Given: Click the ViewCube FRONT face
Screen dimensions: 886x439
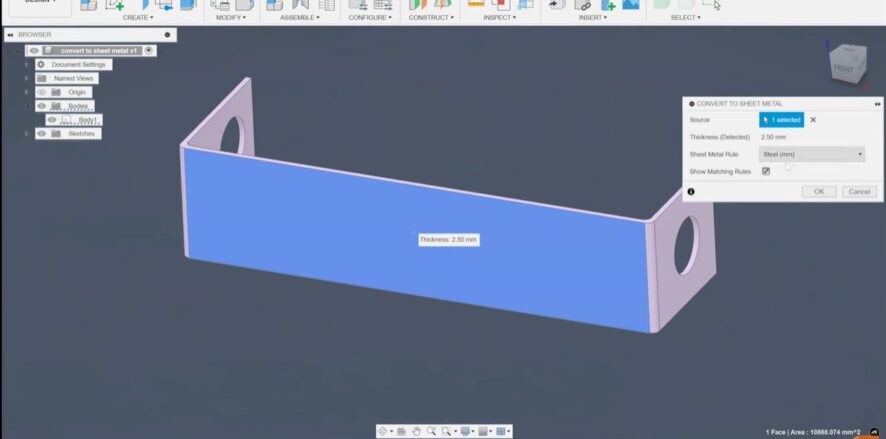Looking at the screenshot, I should (844, 68).
